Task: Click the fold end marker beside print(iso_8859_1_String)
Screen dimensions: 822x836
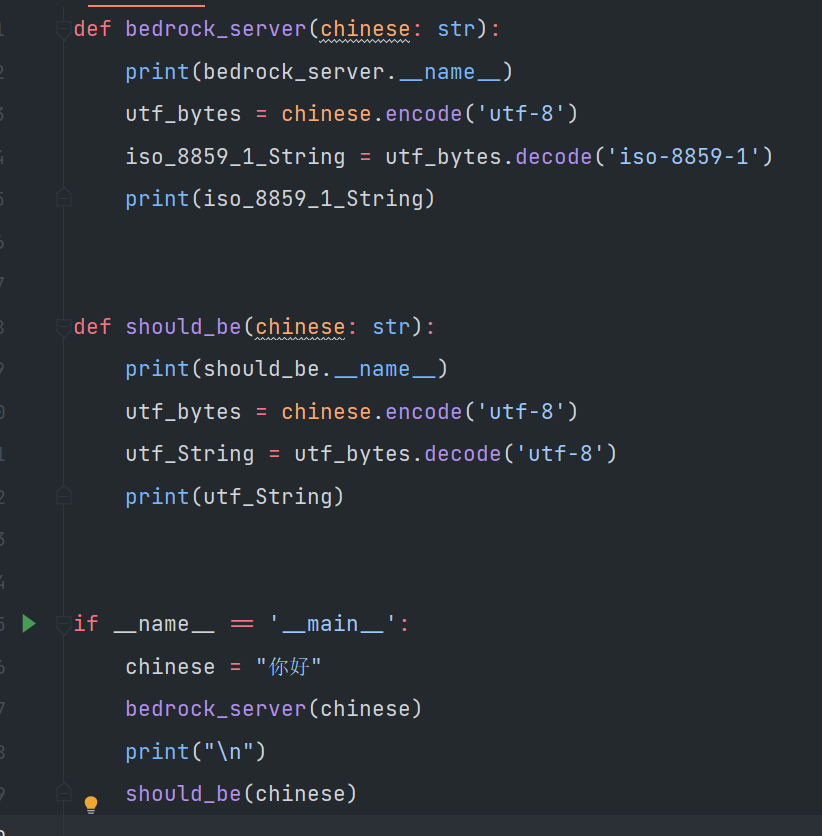Action: (x=63, y=197)
